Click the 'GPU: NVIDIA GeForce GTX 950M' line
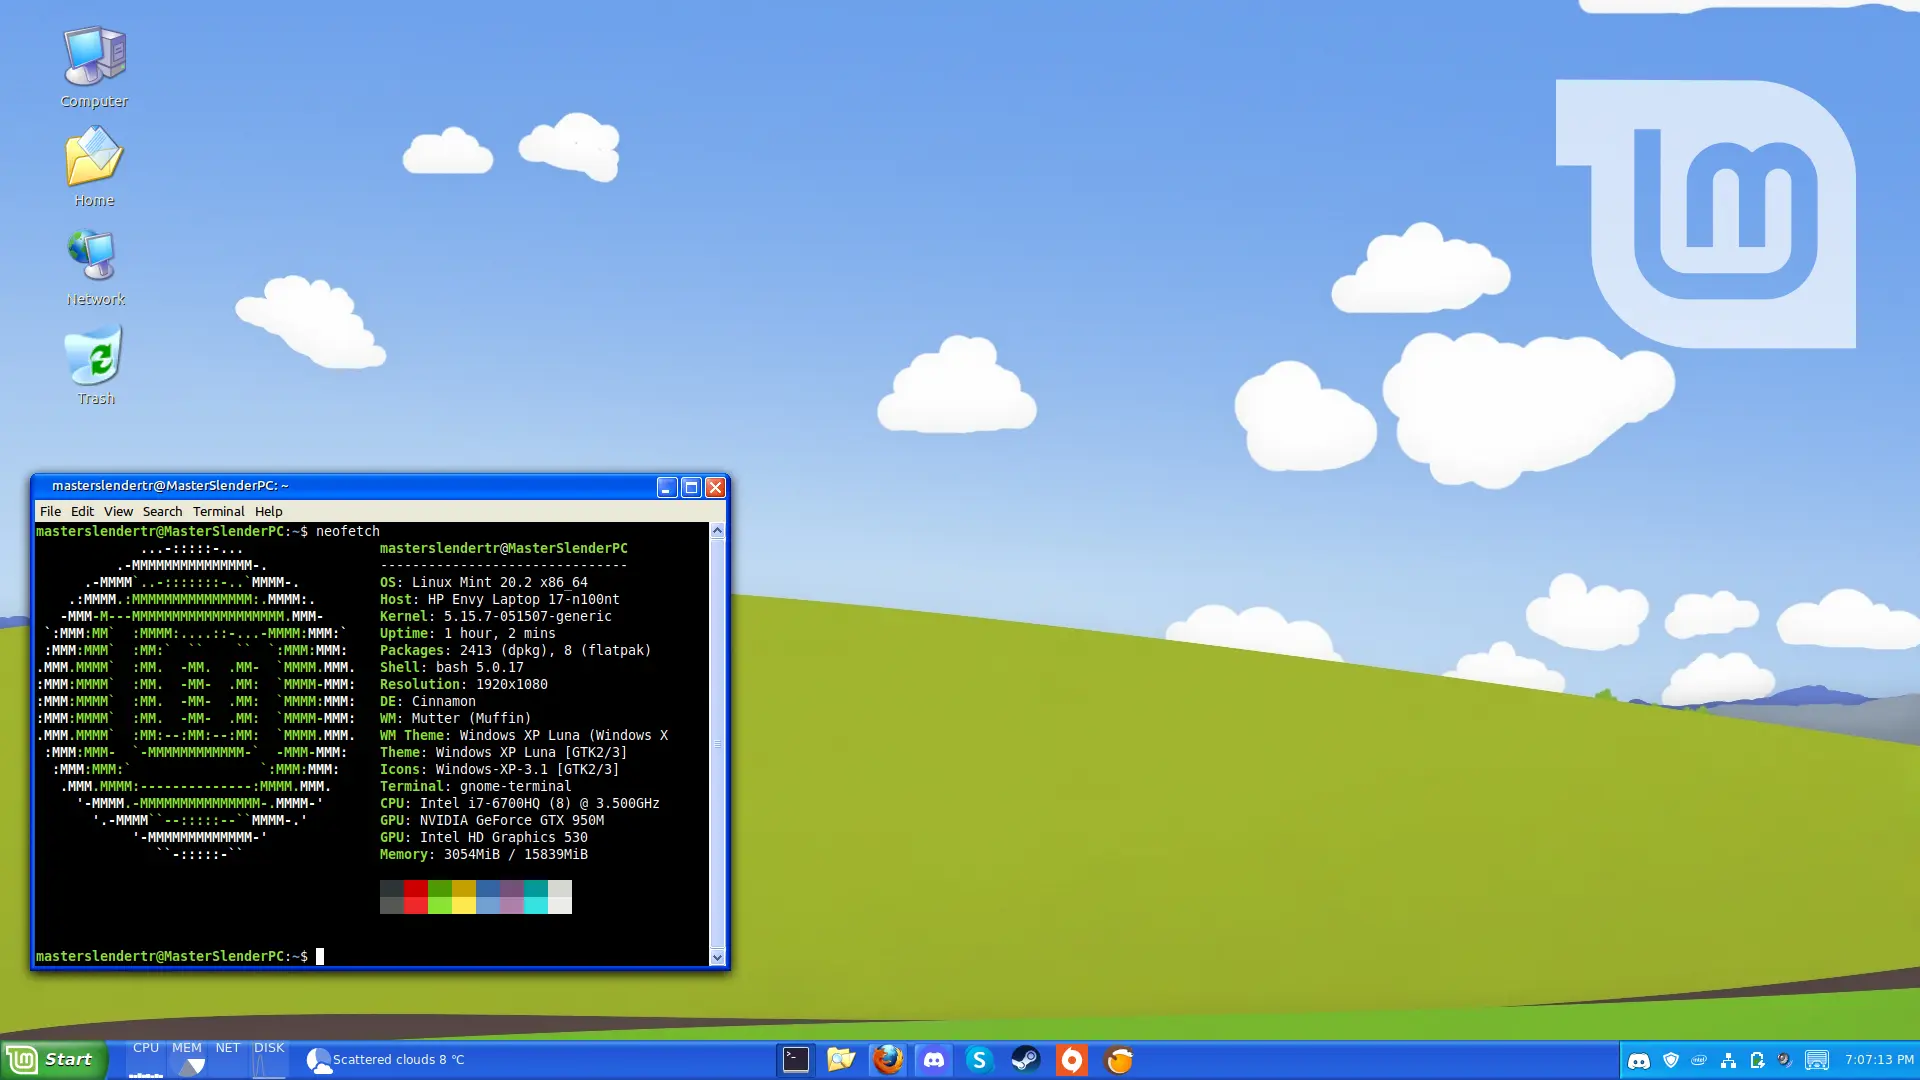Image resolution: width=1920 pixels, height=1080 pixels. [x=492, y=820]
